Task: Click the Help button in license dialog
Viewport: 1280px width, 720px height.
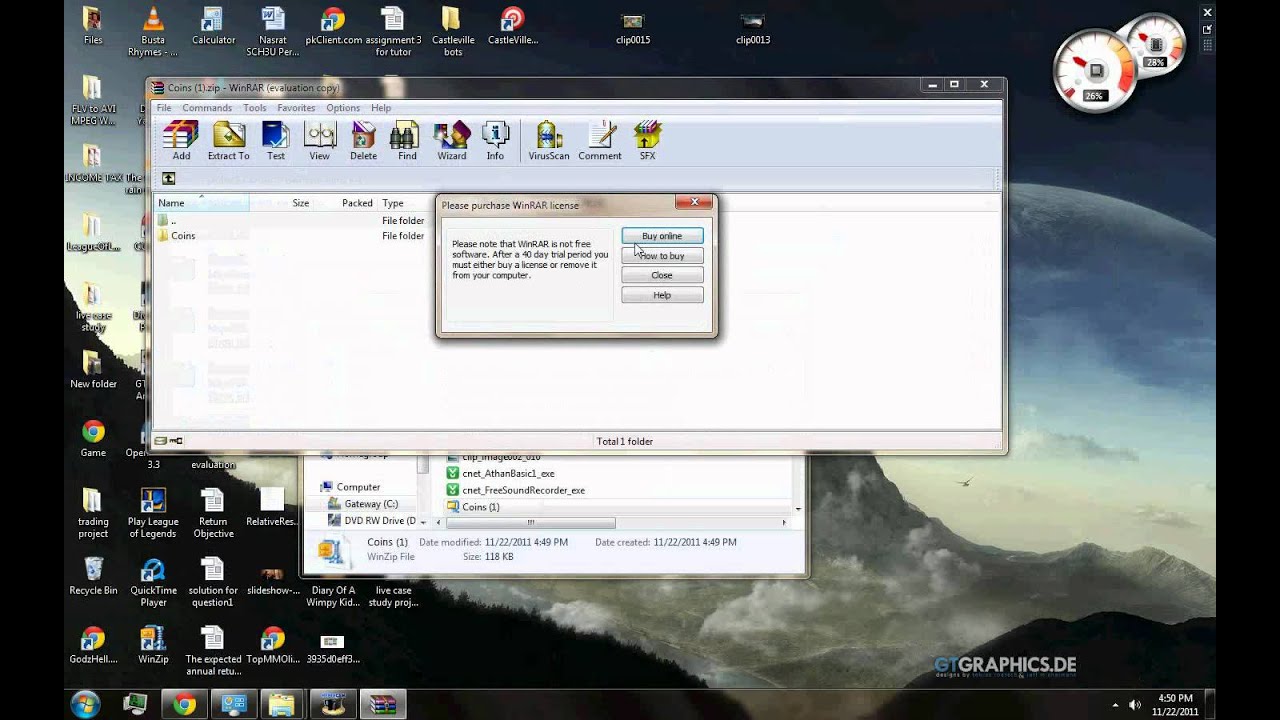Action: (x=662, y=295)
